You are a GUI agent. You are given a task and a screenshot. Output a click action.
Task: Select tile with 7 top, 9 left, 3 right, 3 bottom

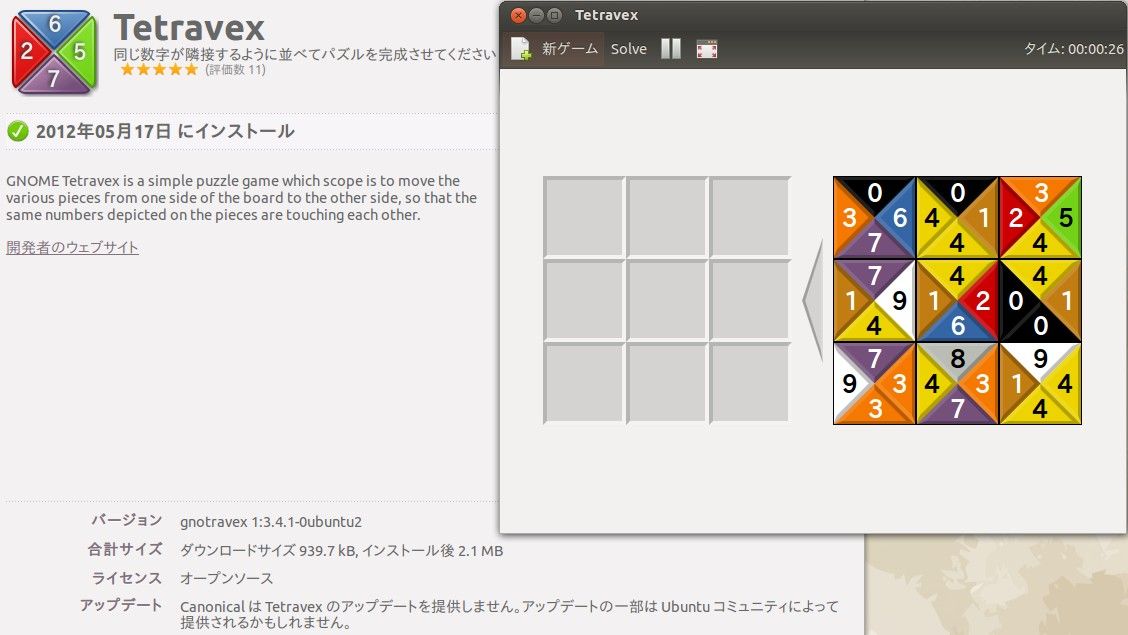click(x=874, y=383)
